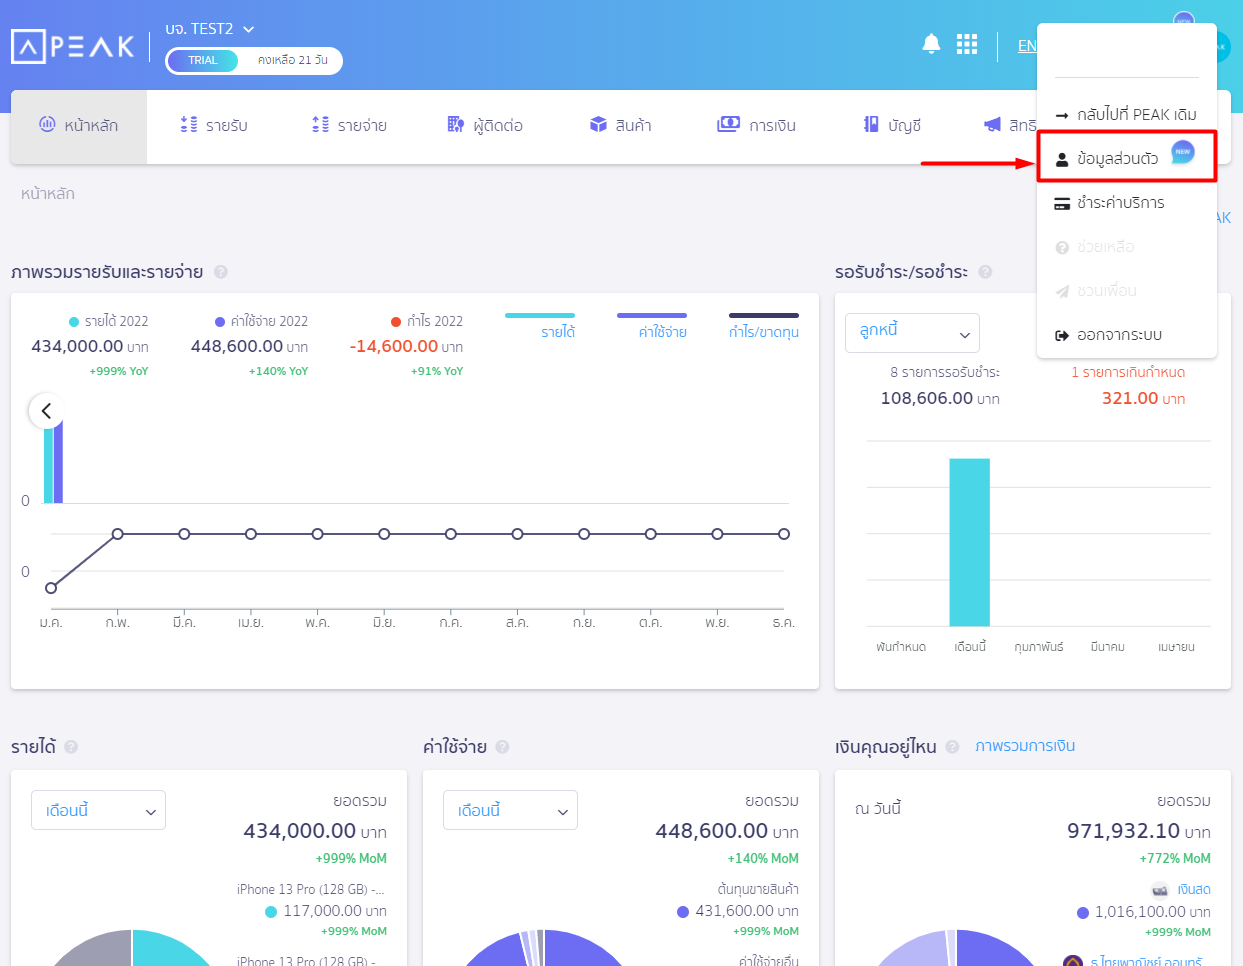Click the สินค้า product box icon
1243x966 pixels.
click(x=598, y=124)
